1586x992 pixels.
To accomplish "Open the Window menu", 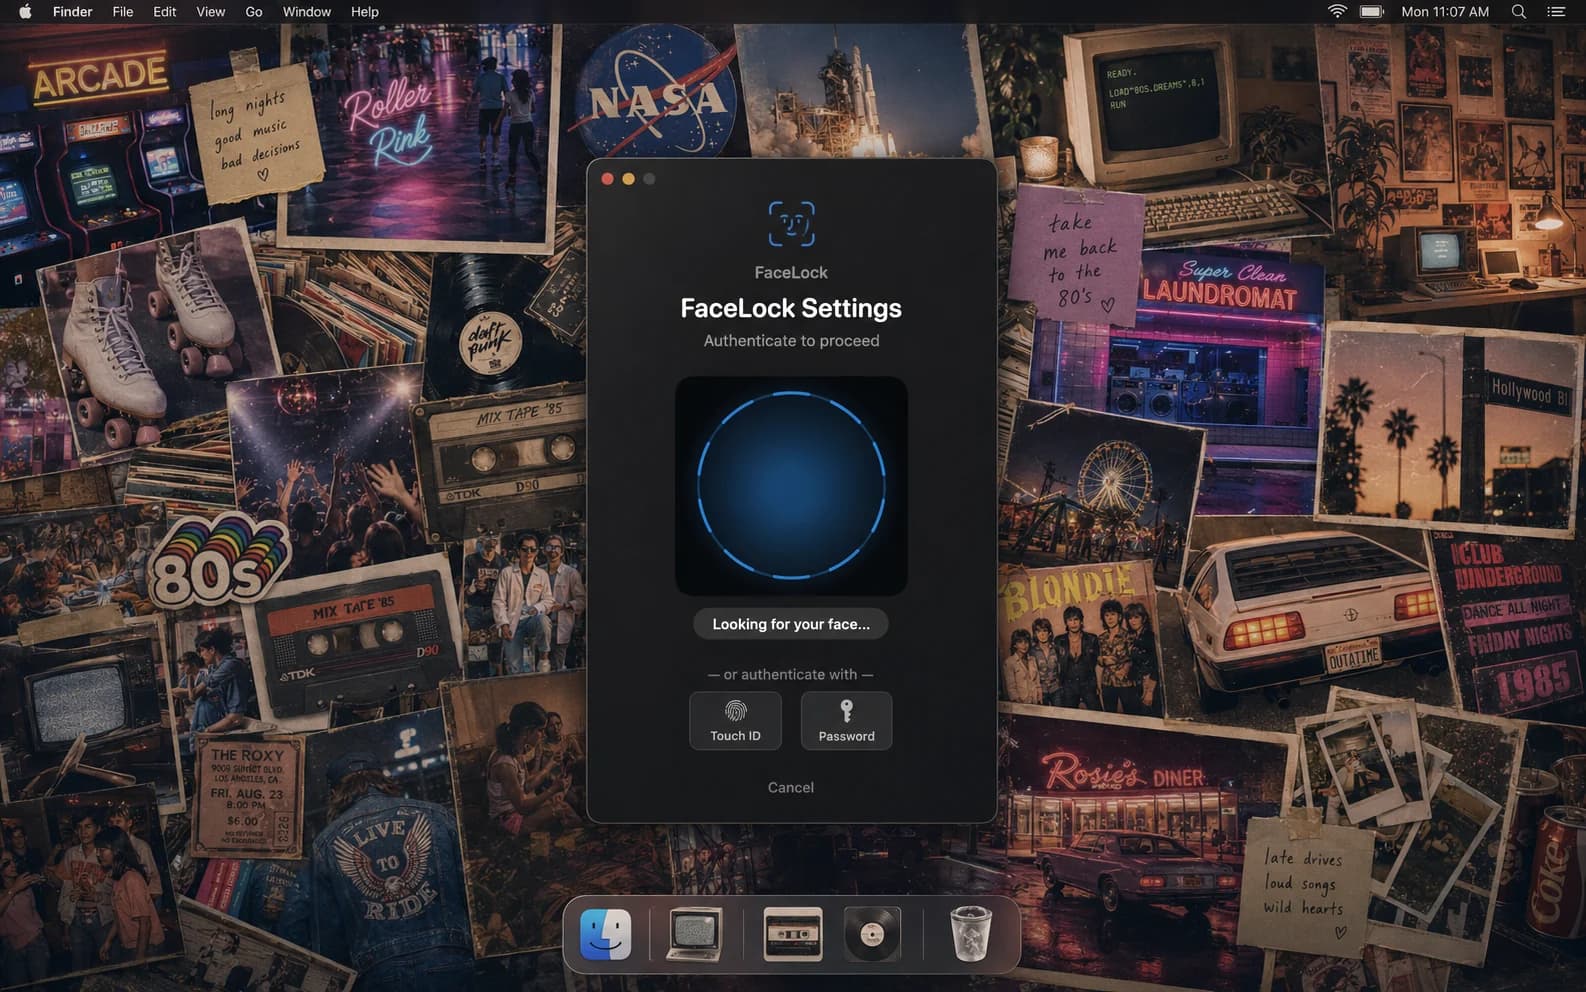I will [307, 12].
